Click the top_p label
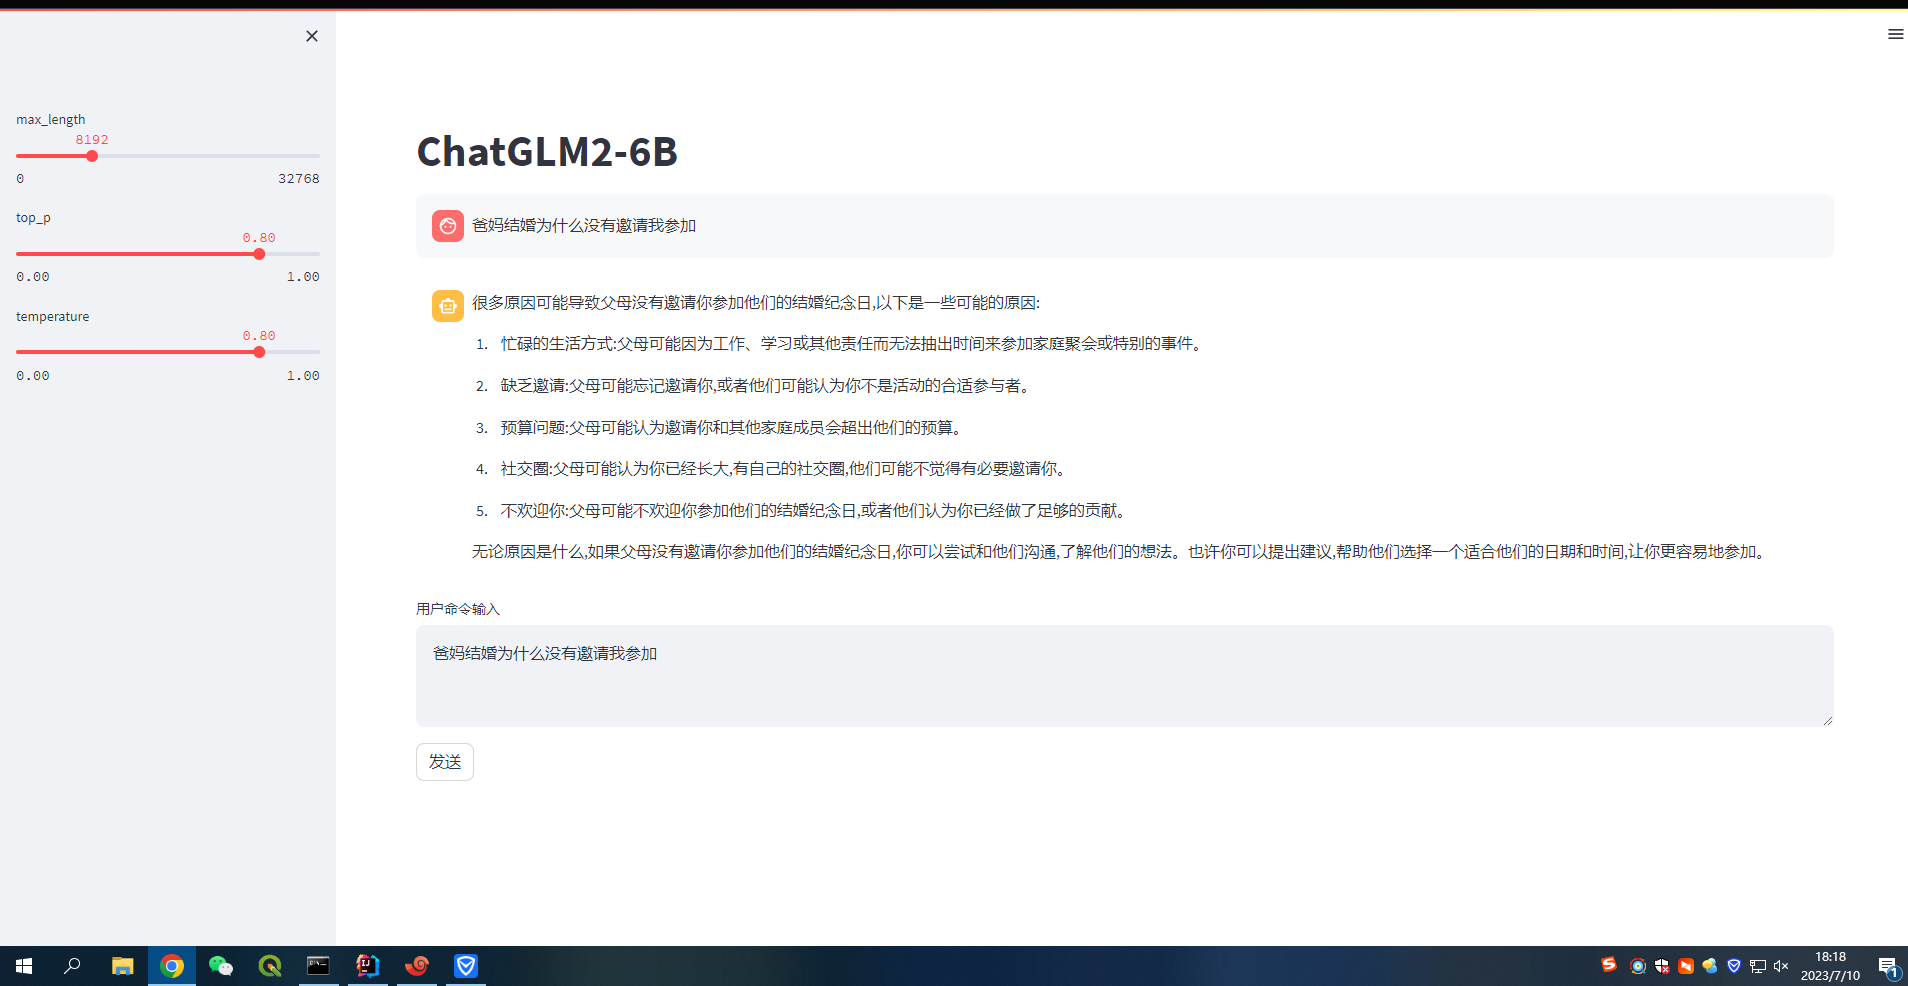This screenshot has height=986, width=1908. (x=33, y=217)
